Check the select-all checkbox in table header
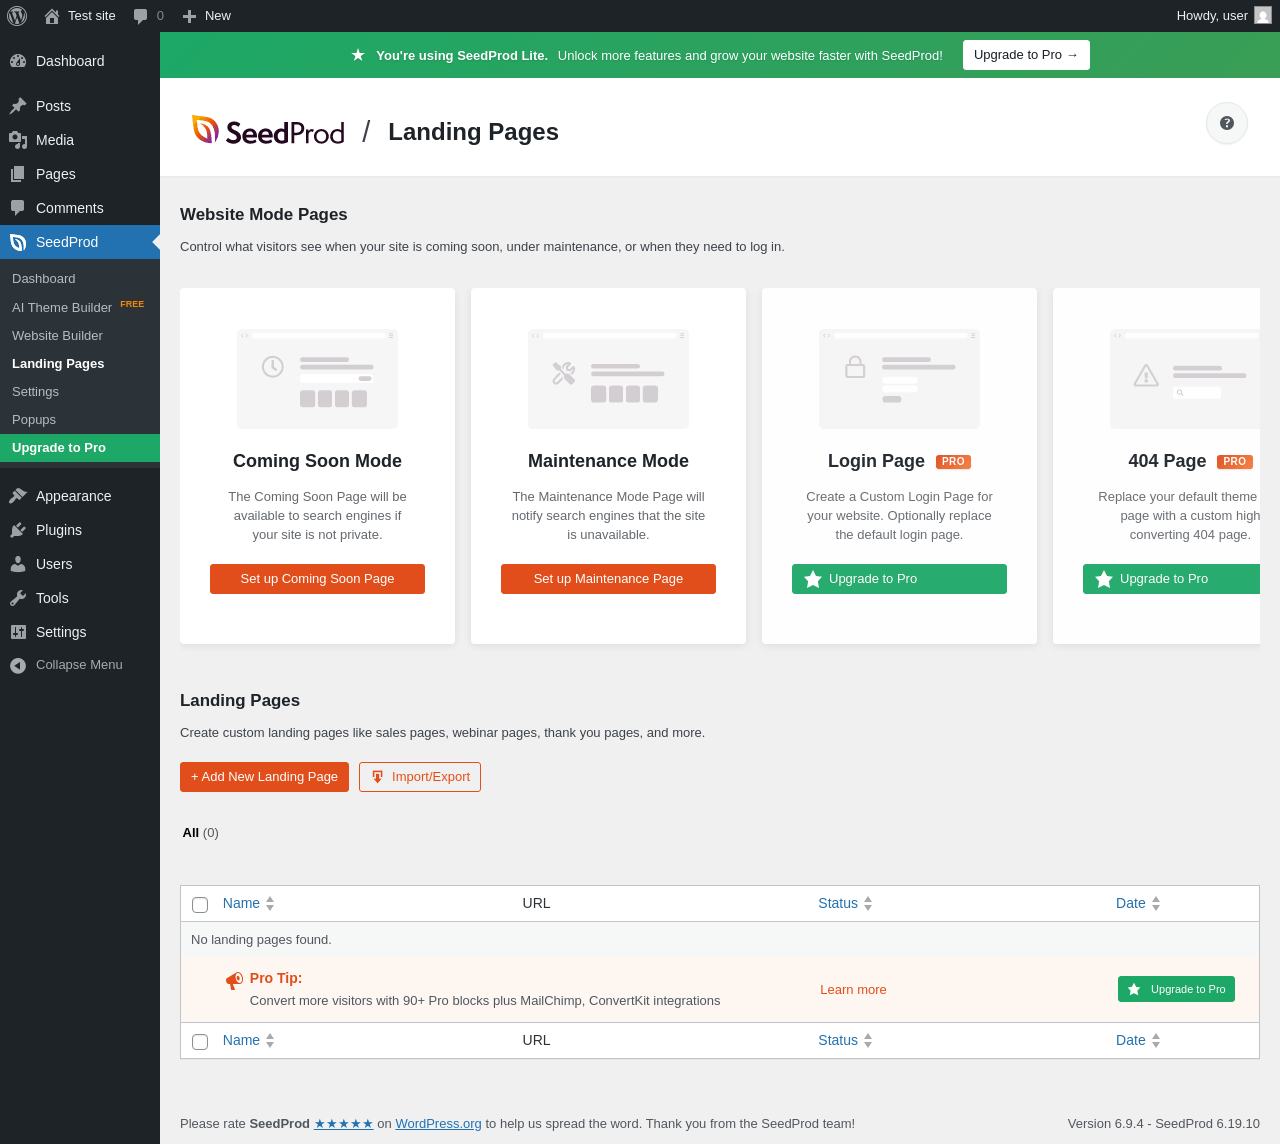Screen dimensions: 1280x1144 (x=200, y=904)
